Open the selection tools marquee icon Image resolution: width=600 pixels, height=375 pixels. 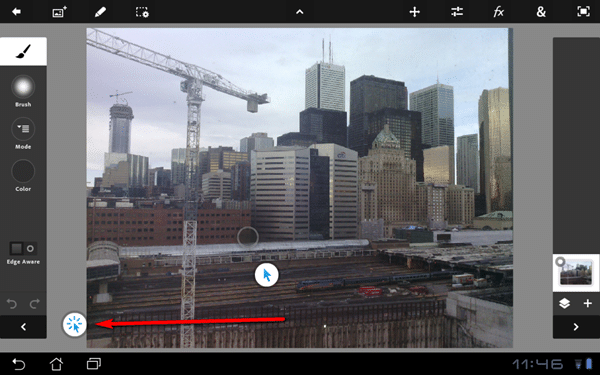[142, 12]
